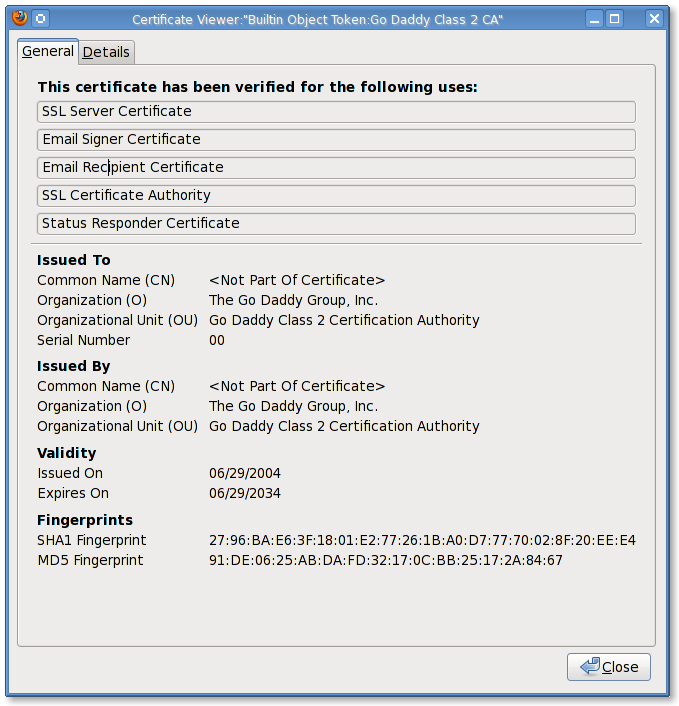Maximize the Certificate Viewer window
The height and width of the screenshot is (706, 679).
pos(615,18)
